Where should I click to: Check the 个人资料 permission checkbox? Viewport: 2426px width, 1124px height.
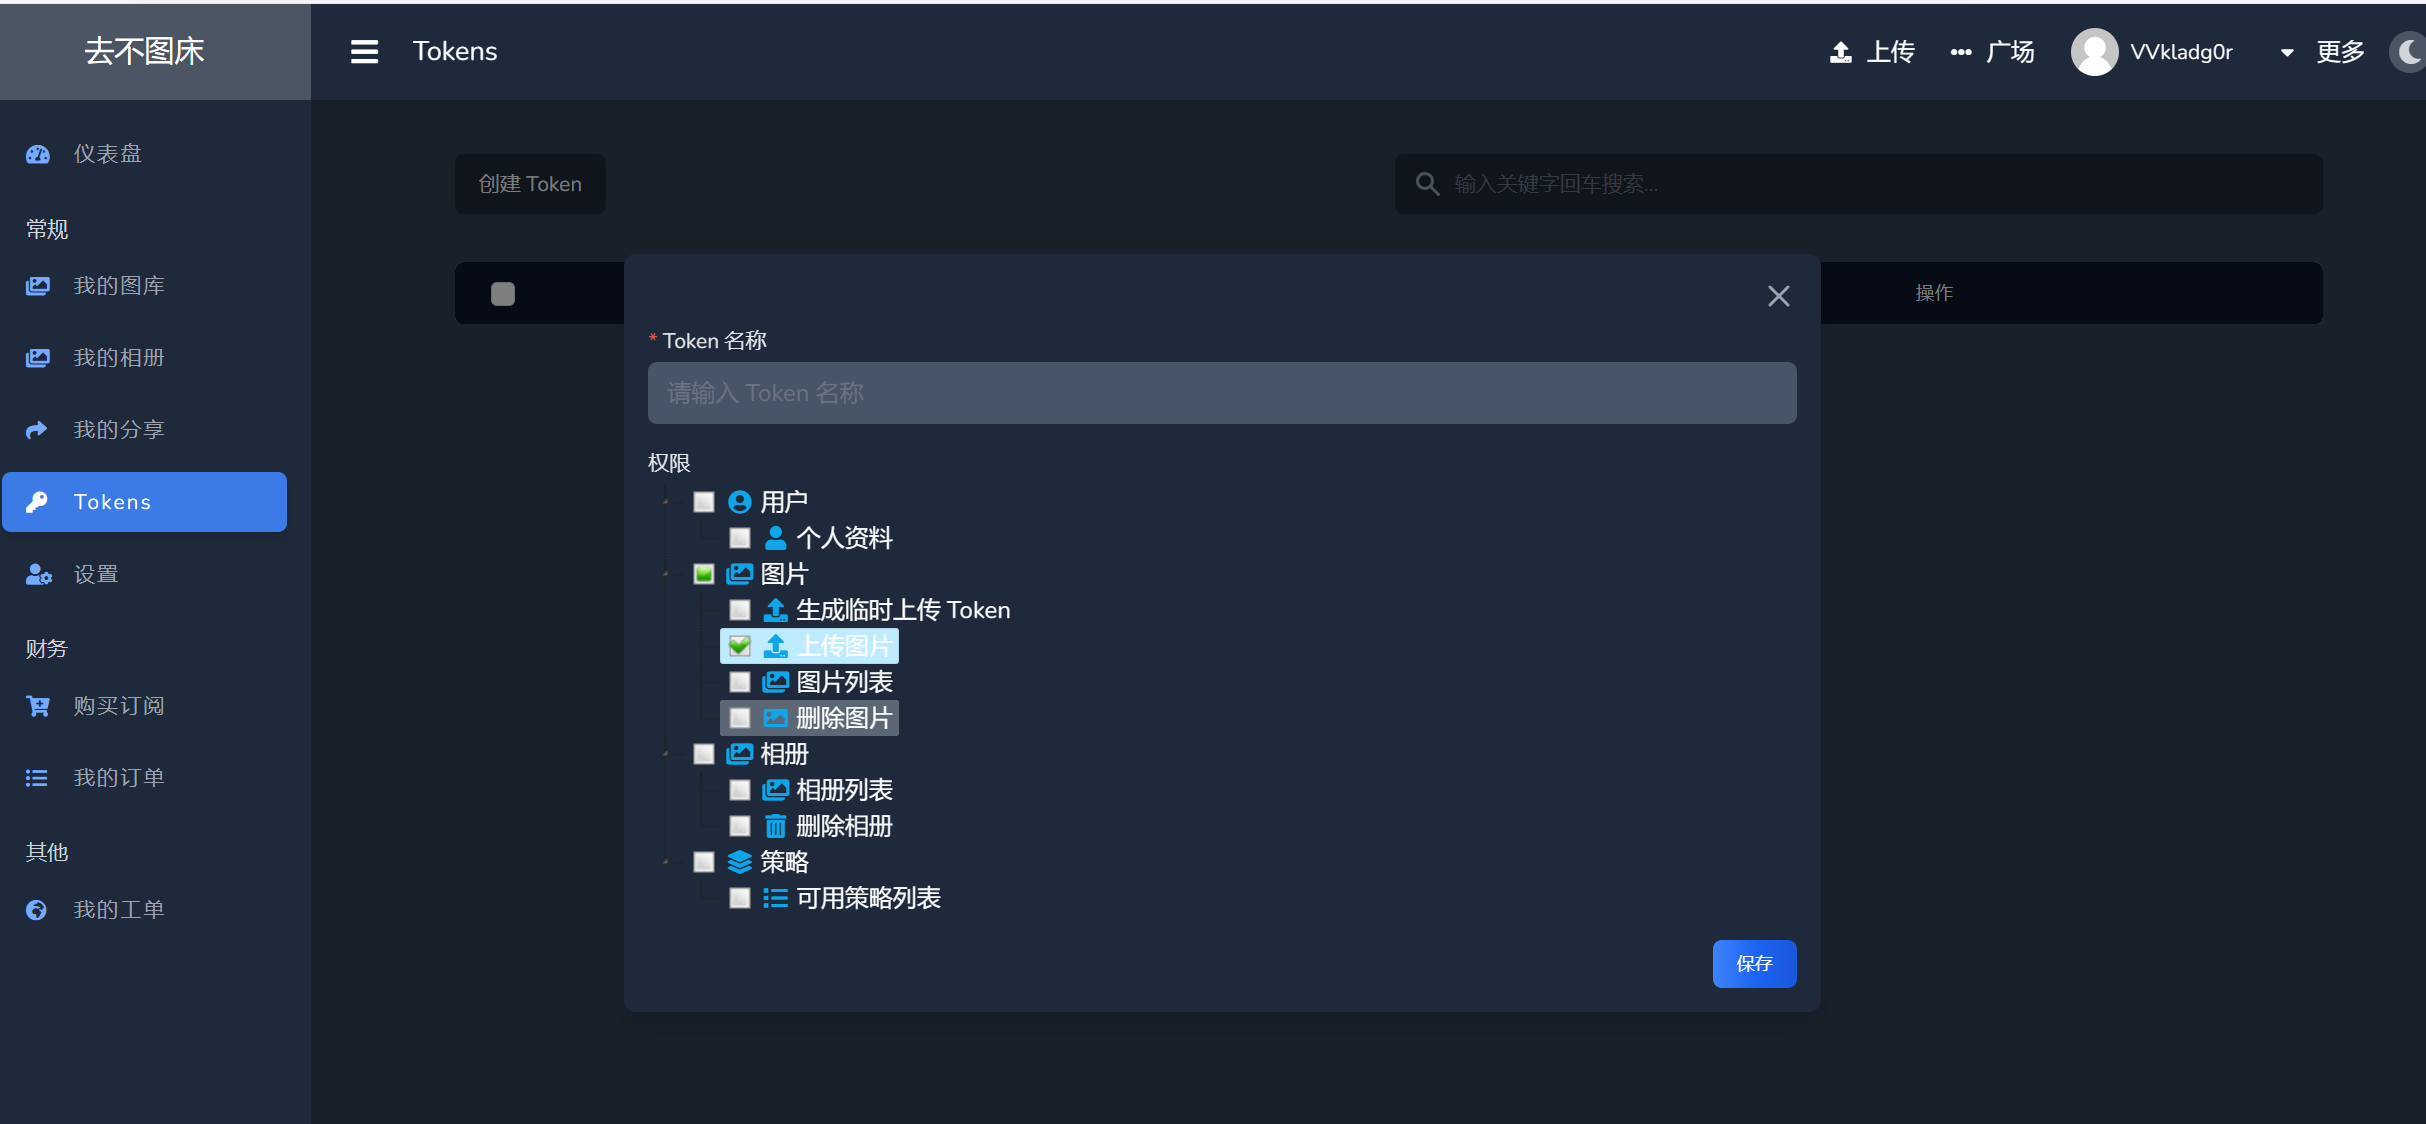740,538
